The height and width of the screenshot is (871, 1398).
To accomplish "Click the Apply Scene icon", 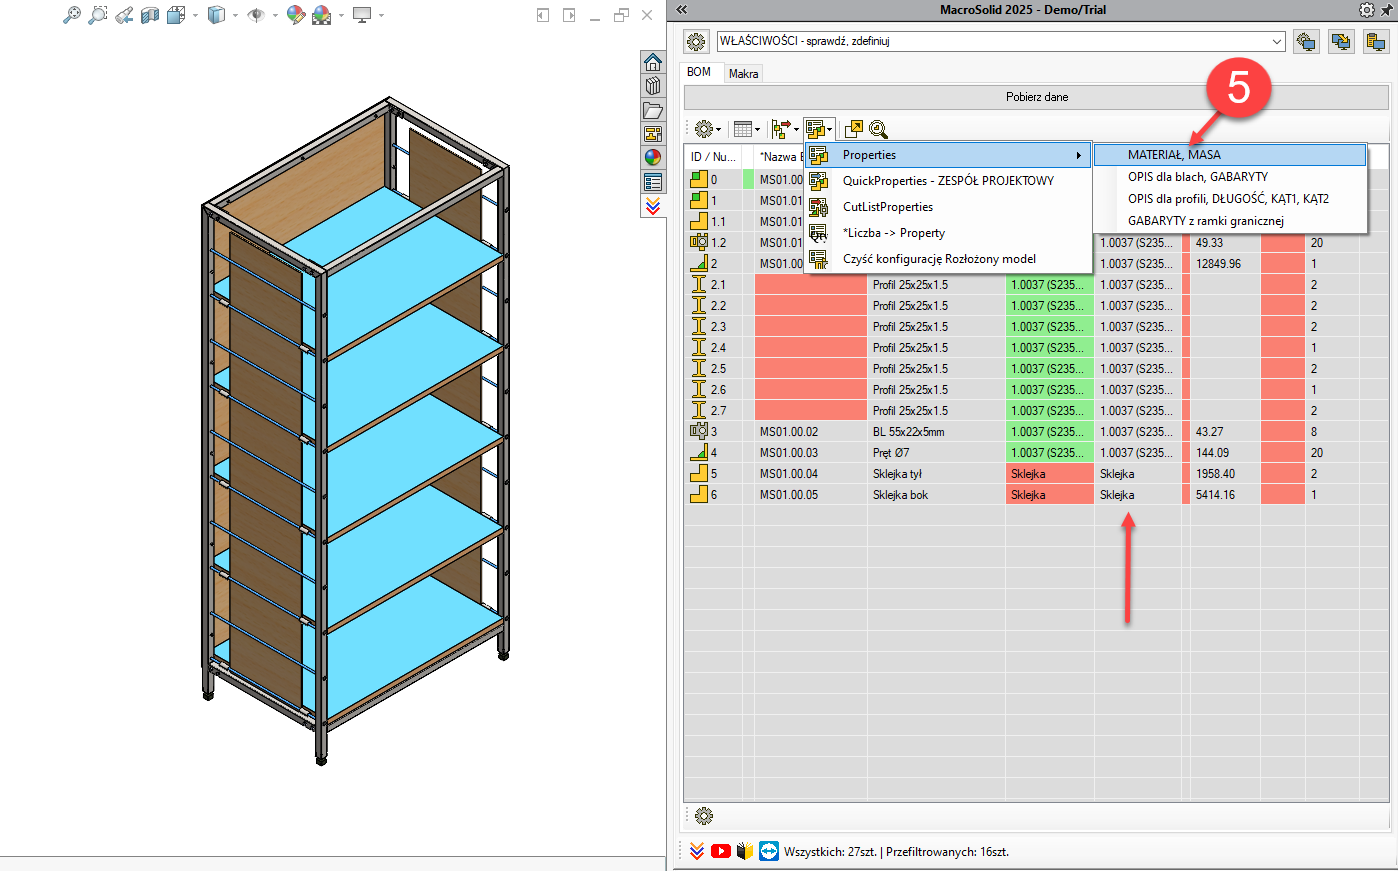I will 321,15.
